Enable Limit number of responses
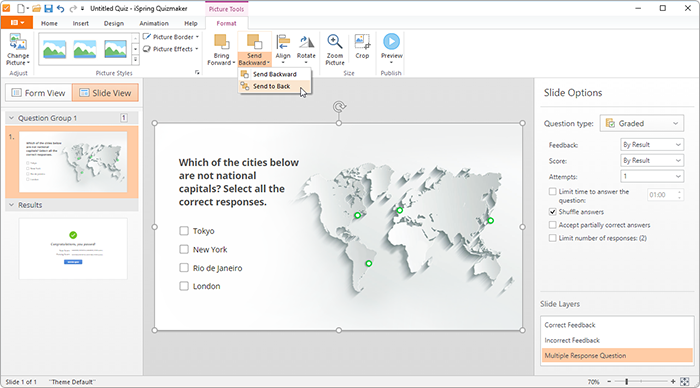This screenshot has width=700, height=388. [x=553, y=238]
